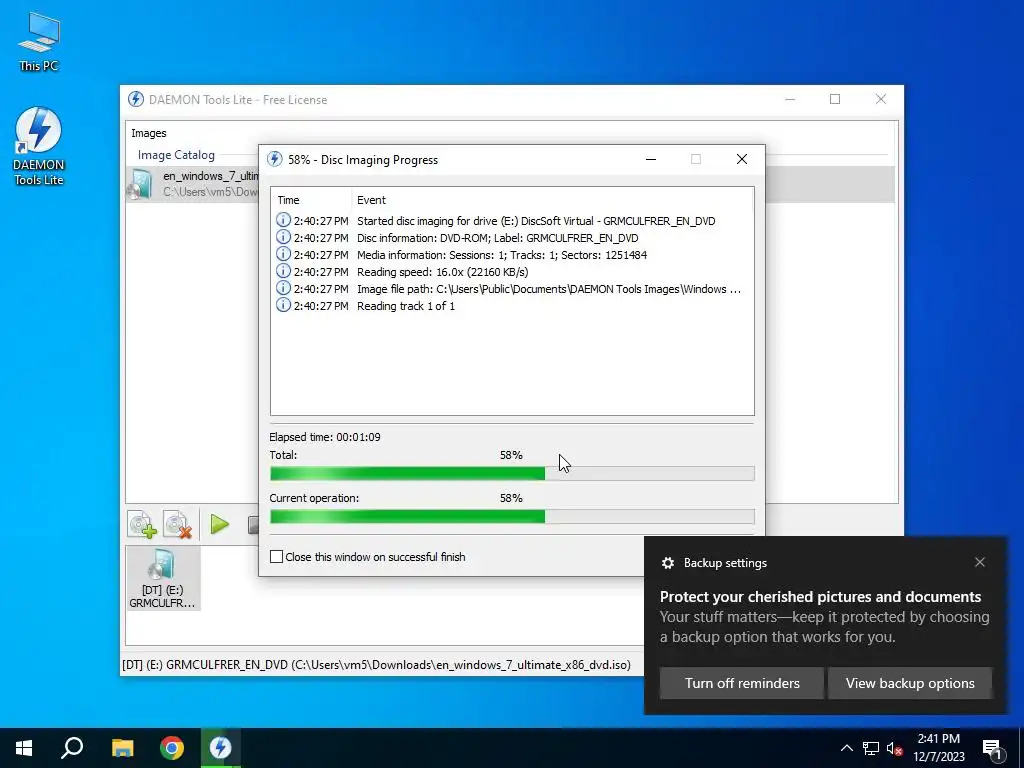This screenshot has height=768, width=1024.
Task: Click the Elapsed time: 00:01:09 text
Action: pyautogui.click(x=325, y=437)
